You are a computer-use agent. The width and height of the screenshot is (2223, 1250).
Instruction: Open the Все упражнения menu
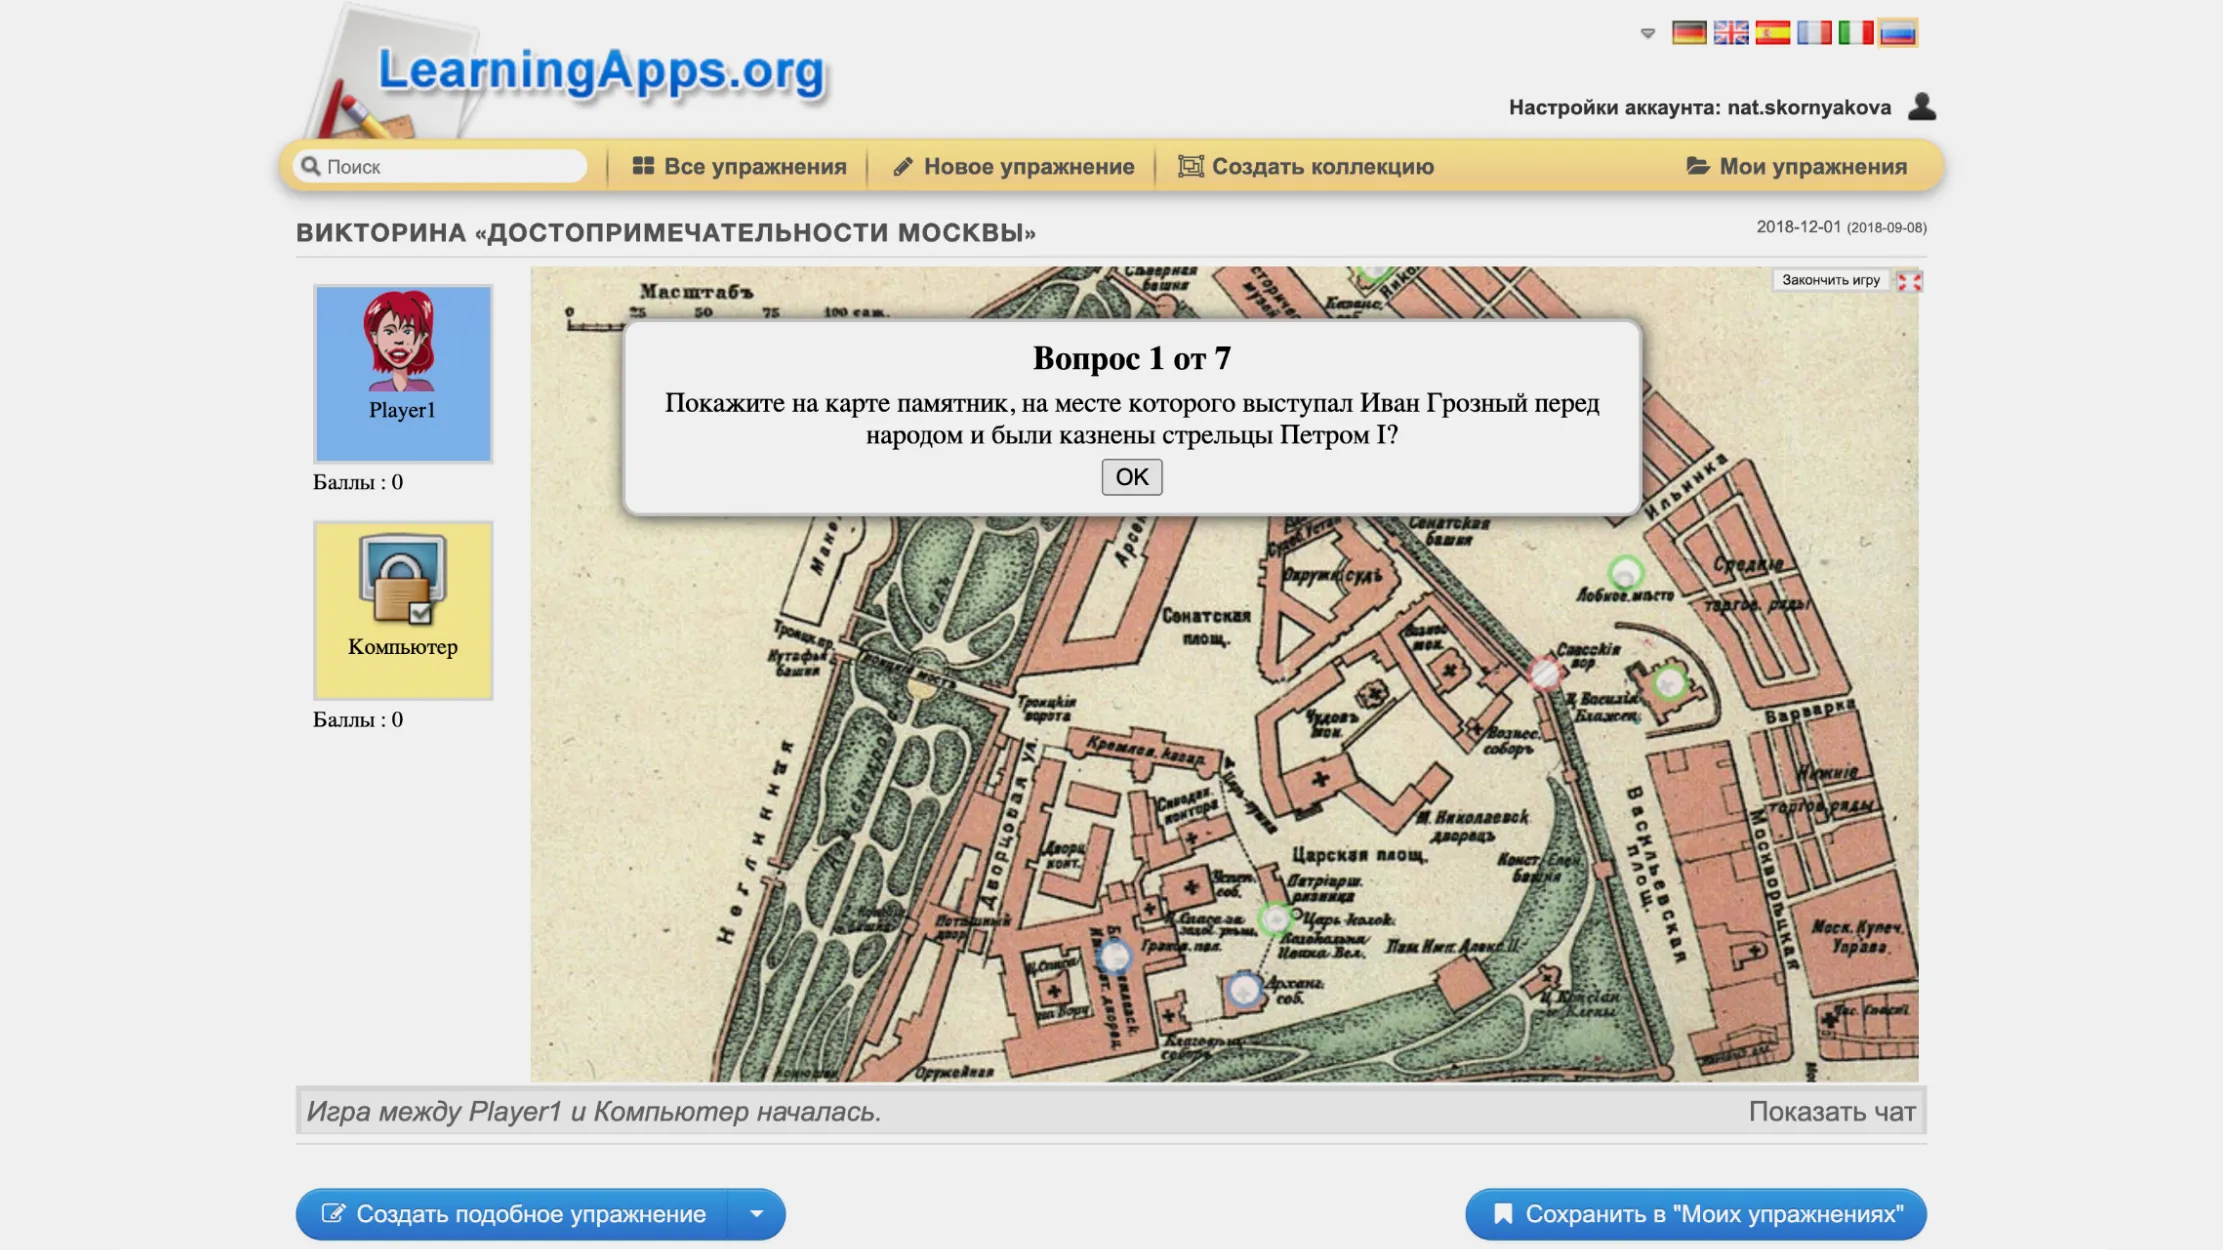740,167
